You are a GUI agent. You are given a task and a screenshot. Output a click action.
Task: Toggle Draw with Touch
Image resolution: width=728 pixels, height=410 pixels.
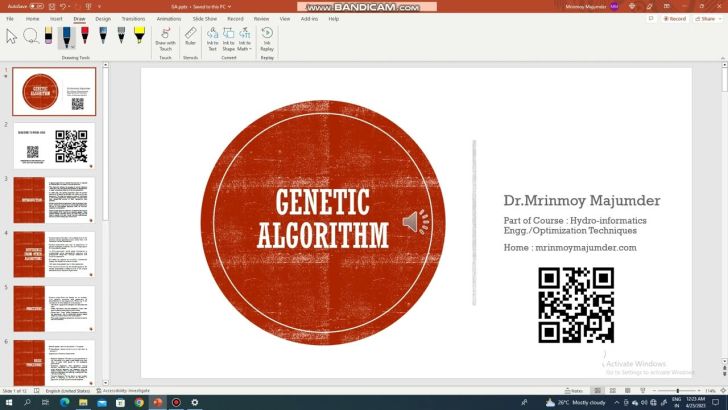click(x=165, y=39)
